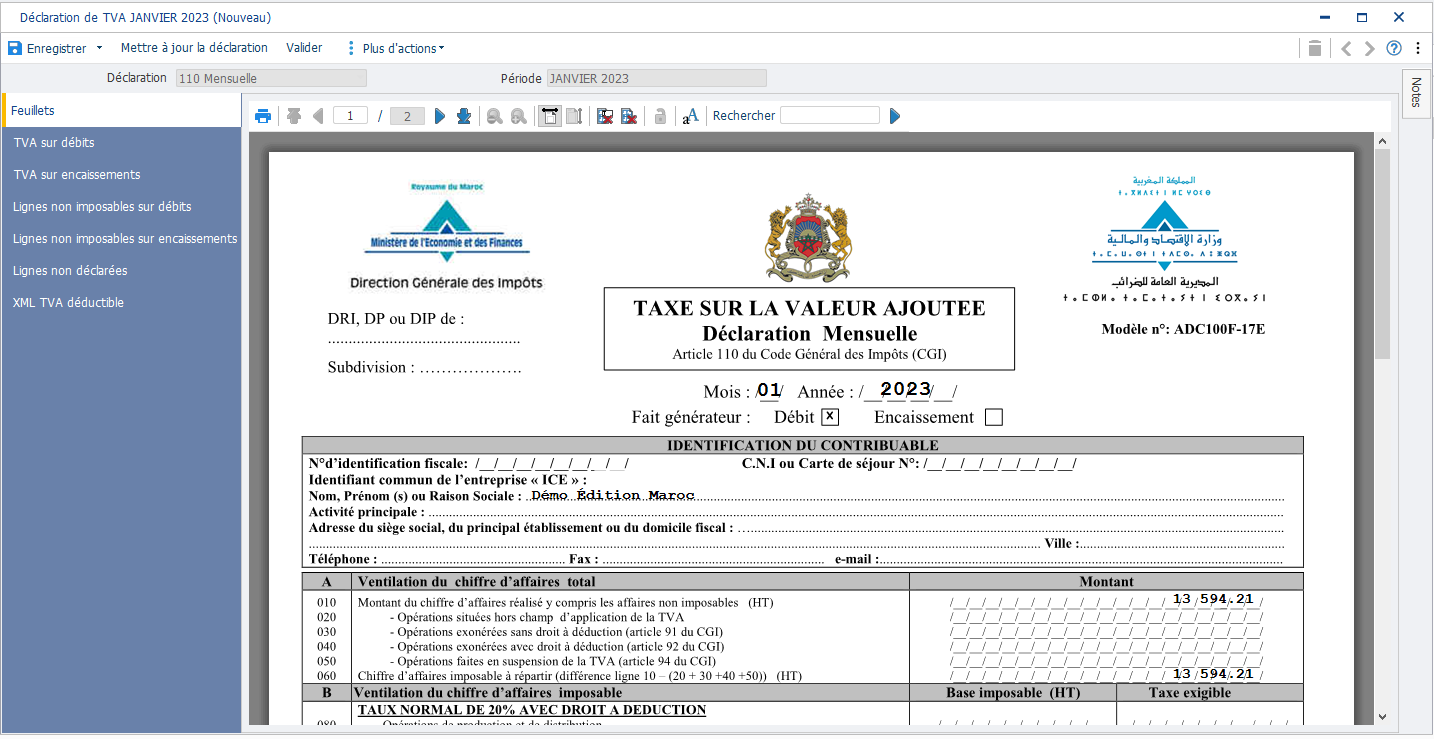Open the Notes tab on the right edge
1434x739 pixels.
1416,94
